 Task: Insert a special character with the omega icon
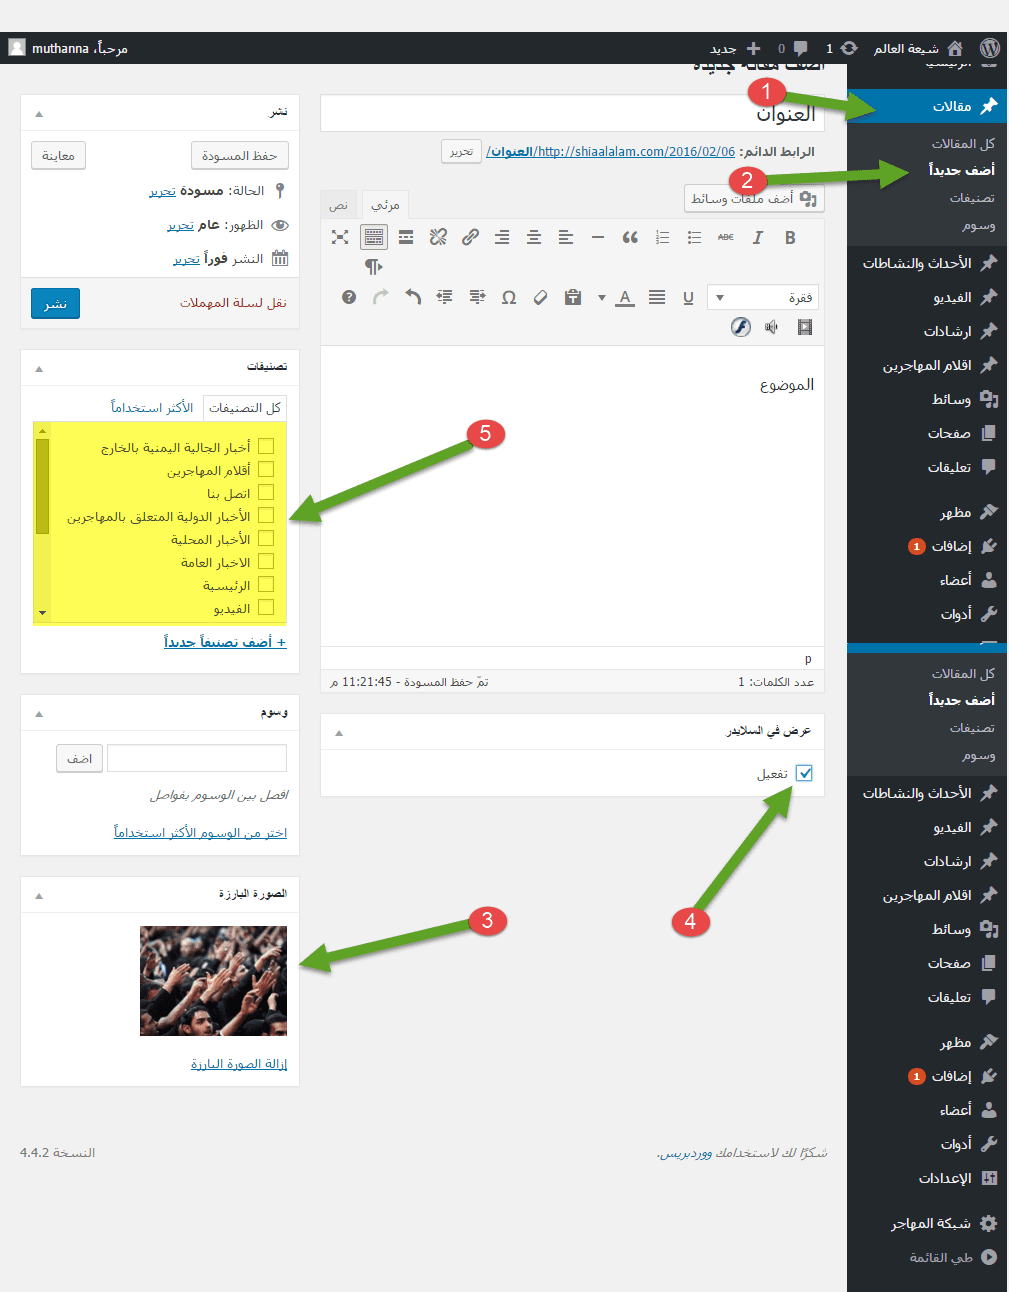509,297
